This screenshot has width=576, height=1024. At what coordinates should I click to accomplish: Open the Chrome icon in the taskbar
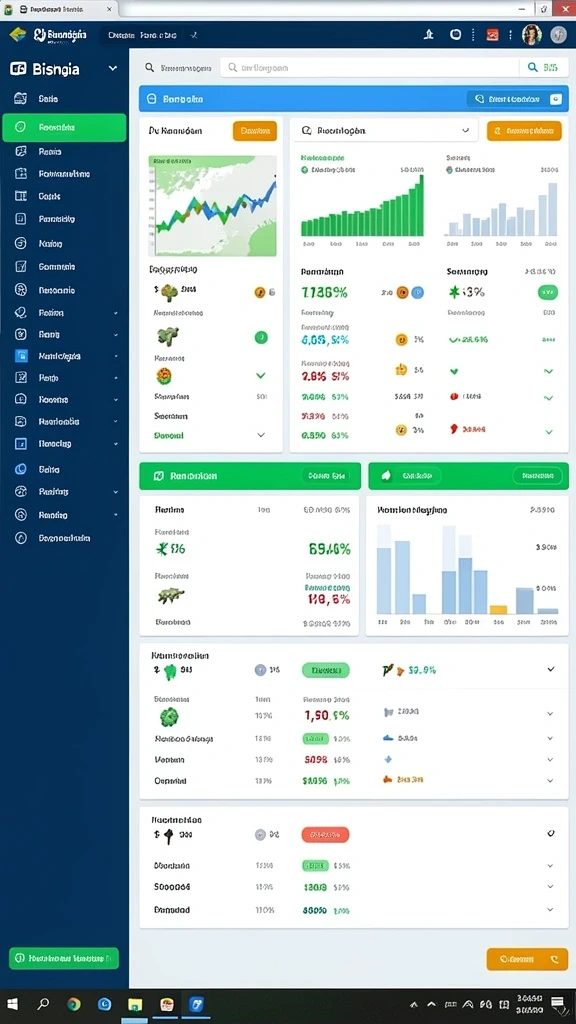coord(74,1004)
